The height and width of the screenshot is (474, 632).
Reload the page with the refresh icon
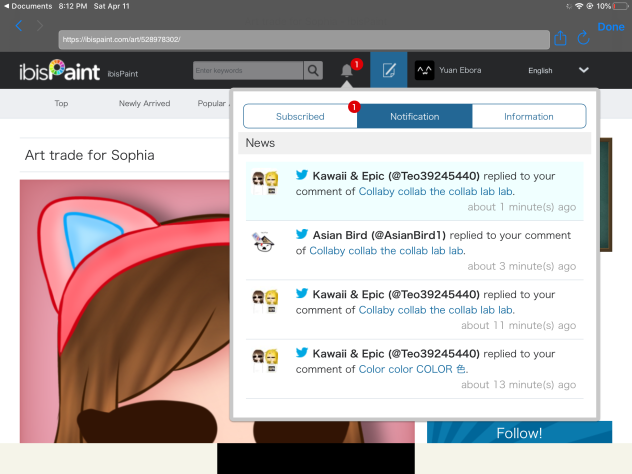(x=583, y=38)
